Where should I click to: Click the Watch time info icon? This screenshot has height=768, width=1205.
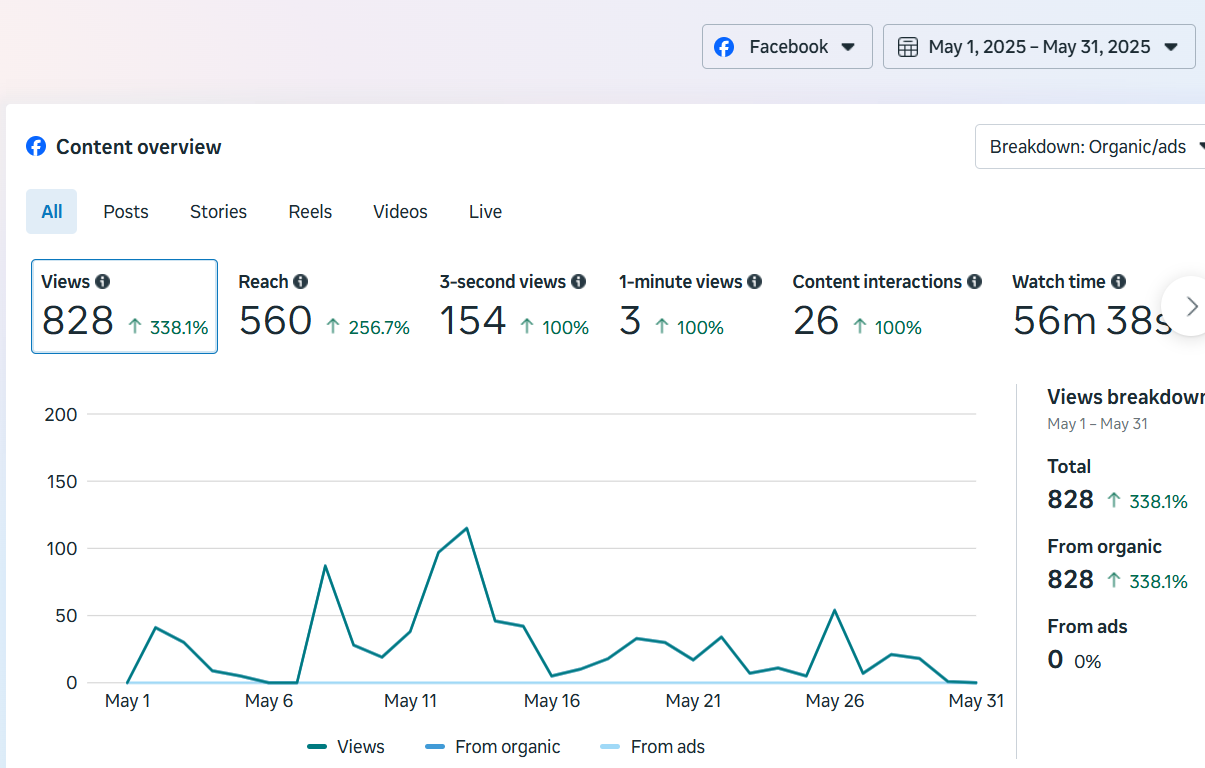[x=1118, y=282]
